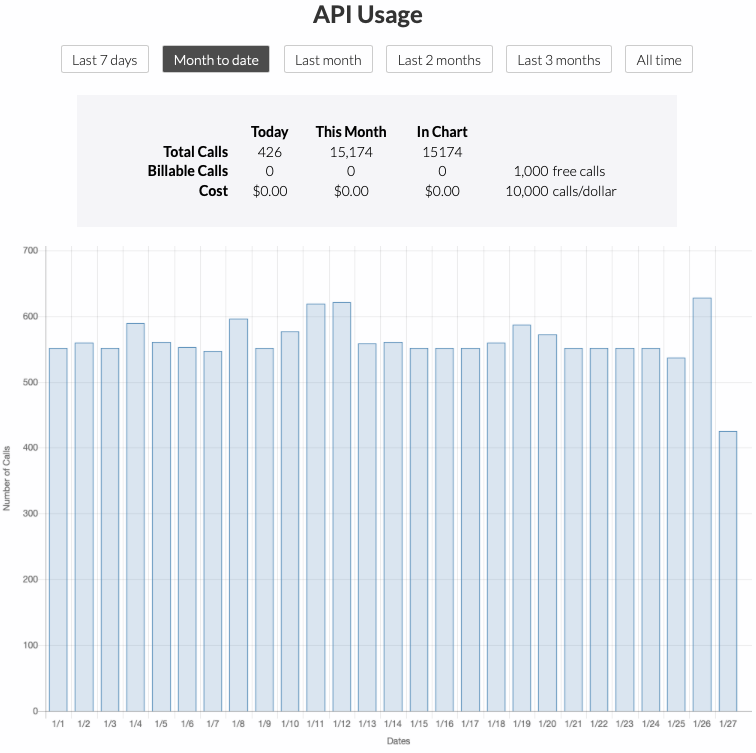
Task: Click the This Month total calls value
Action: tap(351, 152)
